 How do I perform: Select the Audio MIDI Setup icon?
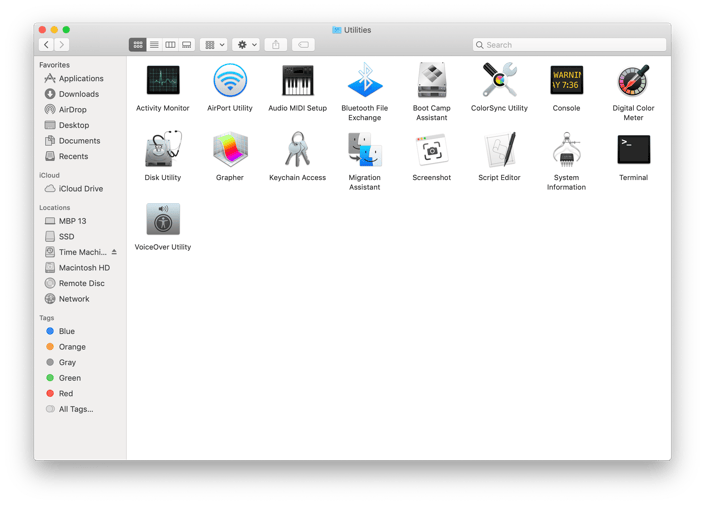(x=297, y=80)
